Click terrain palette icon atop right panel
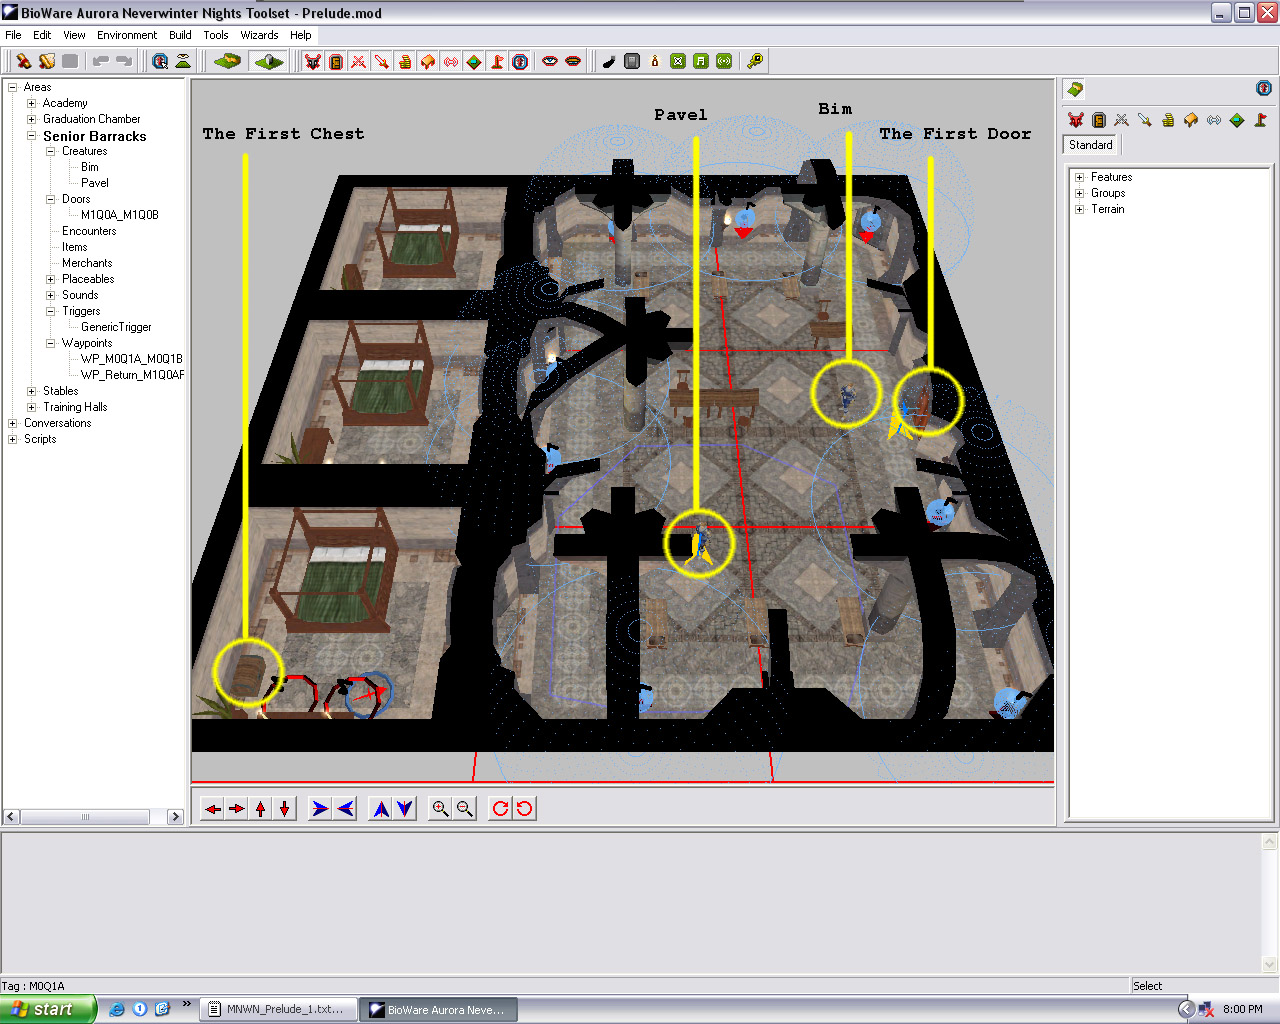Image resolution: width=1280 pixels, height=1024 pixels. [x=1075, y=89]
